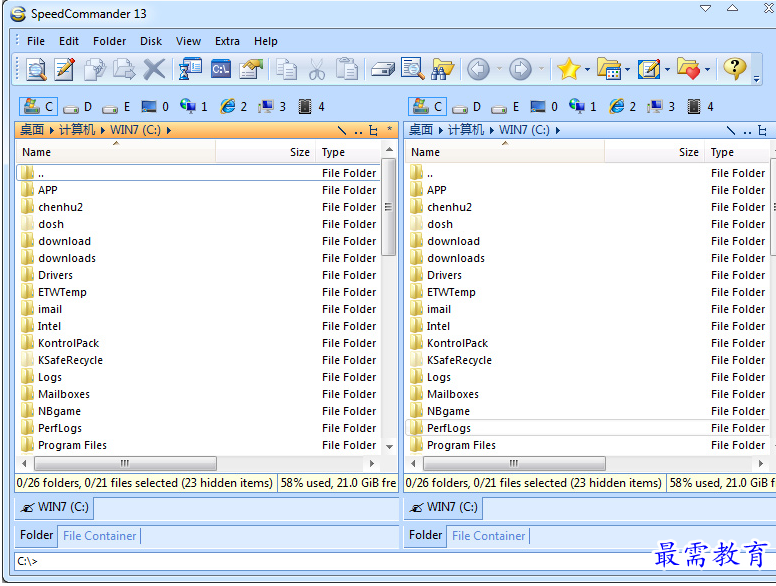Switch to File Container tab in left panel

(99, 536)
